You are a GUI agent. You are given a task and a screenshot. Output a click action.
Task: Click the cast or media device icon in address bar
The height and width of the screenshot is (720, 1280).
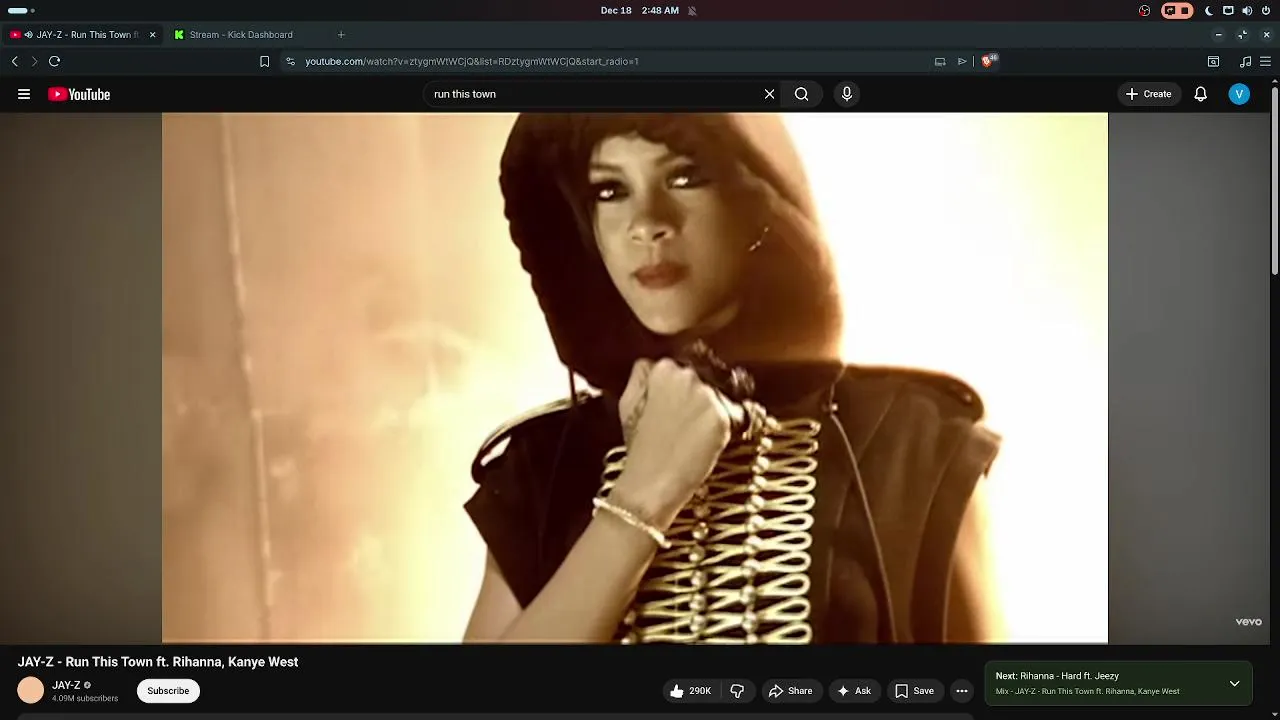(x=940, y=61)
